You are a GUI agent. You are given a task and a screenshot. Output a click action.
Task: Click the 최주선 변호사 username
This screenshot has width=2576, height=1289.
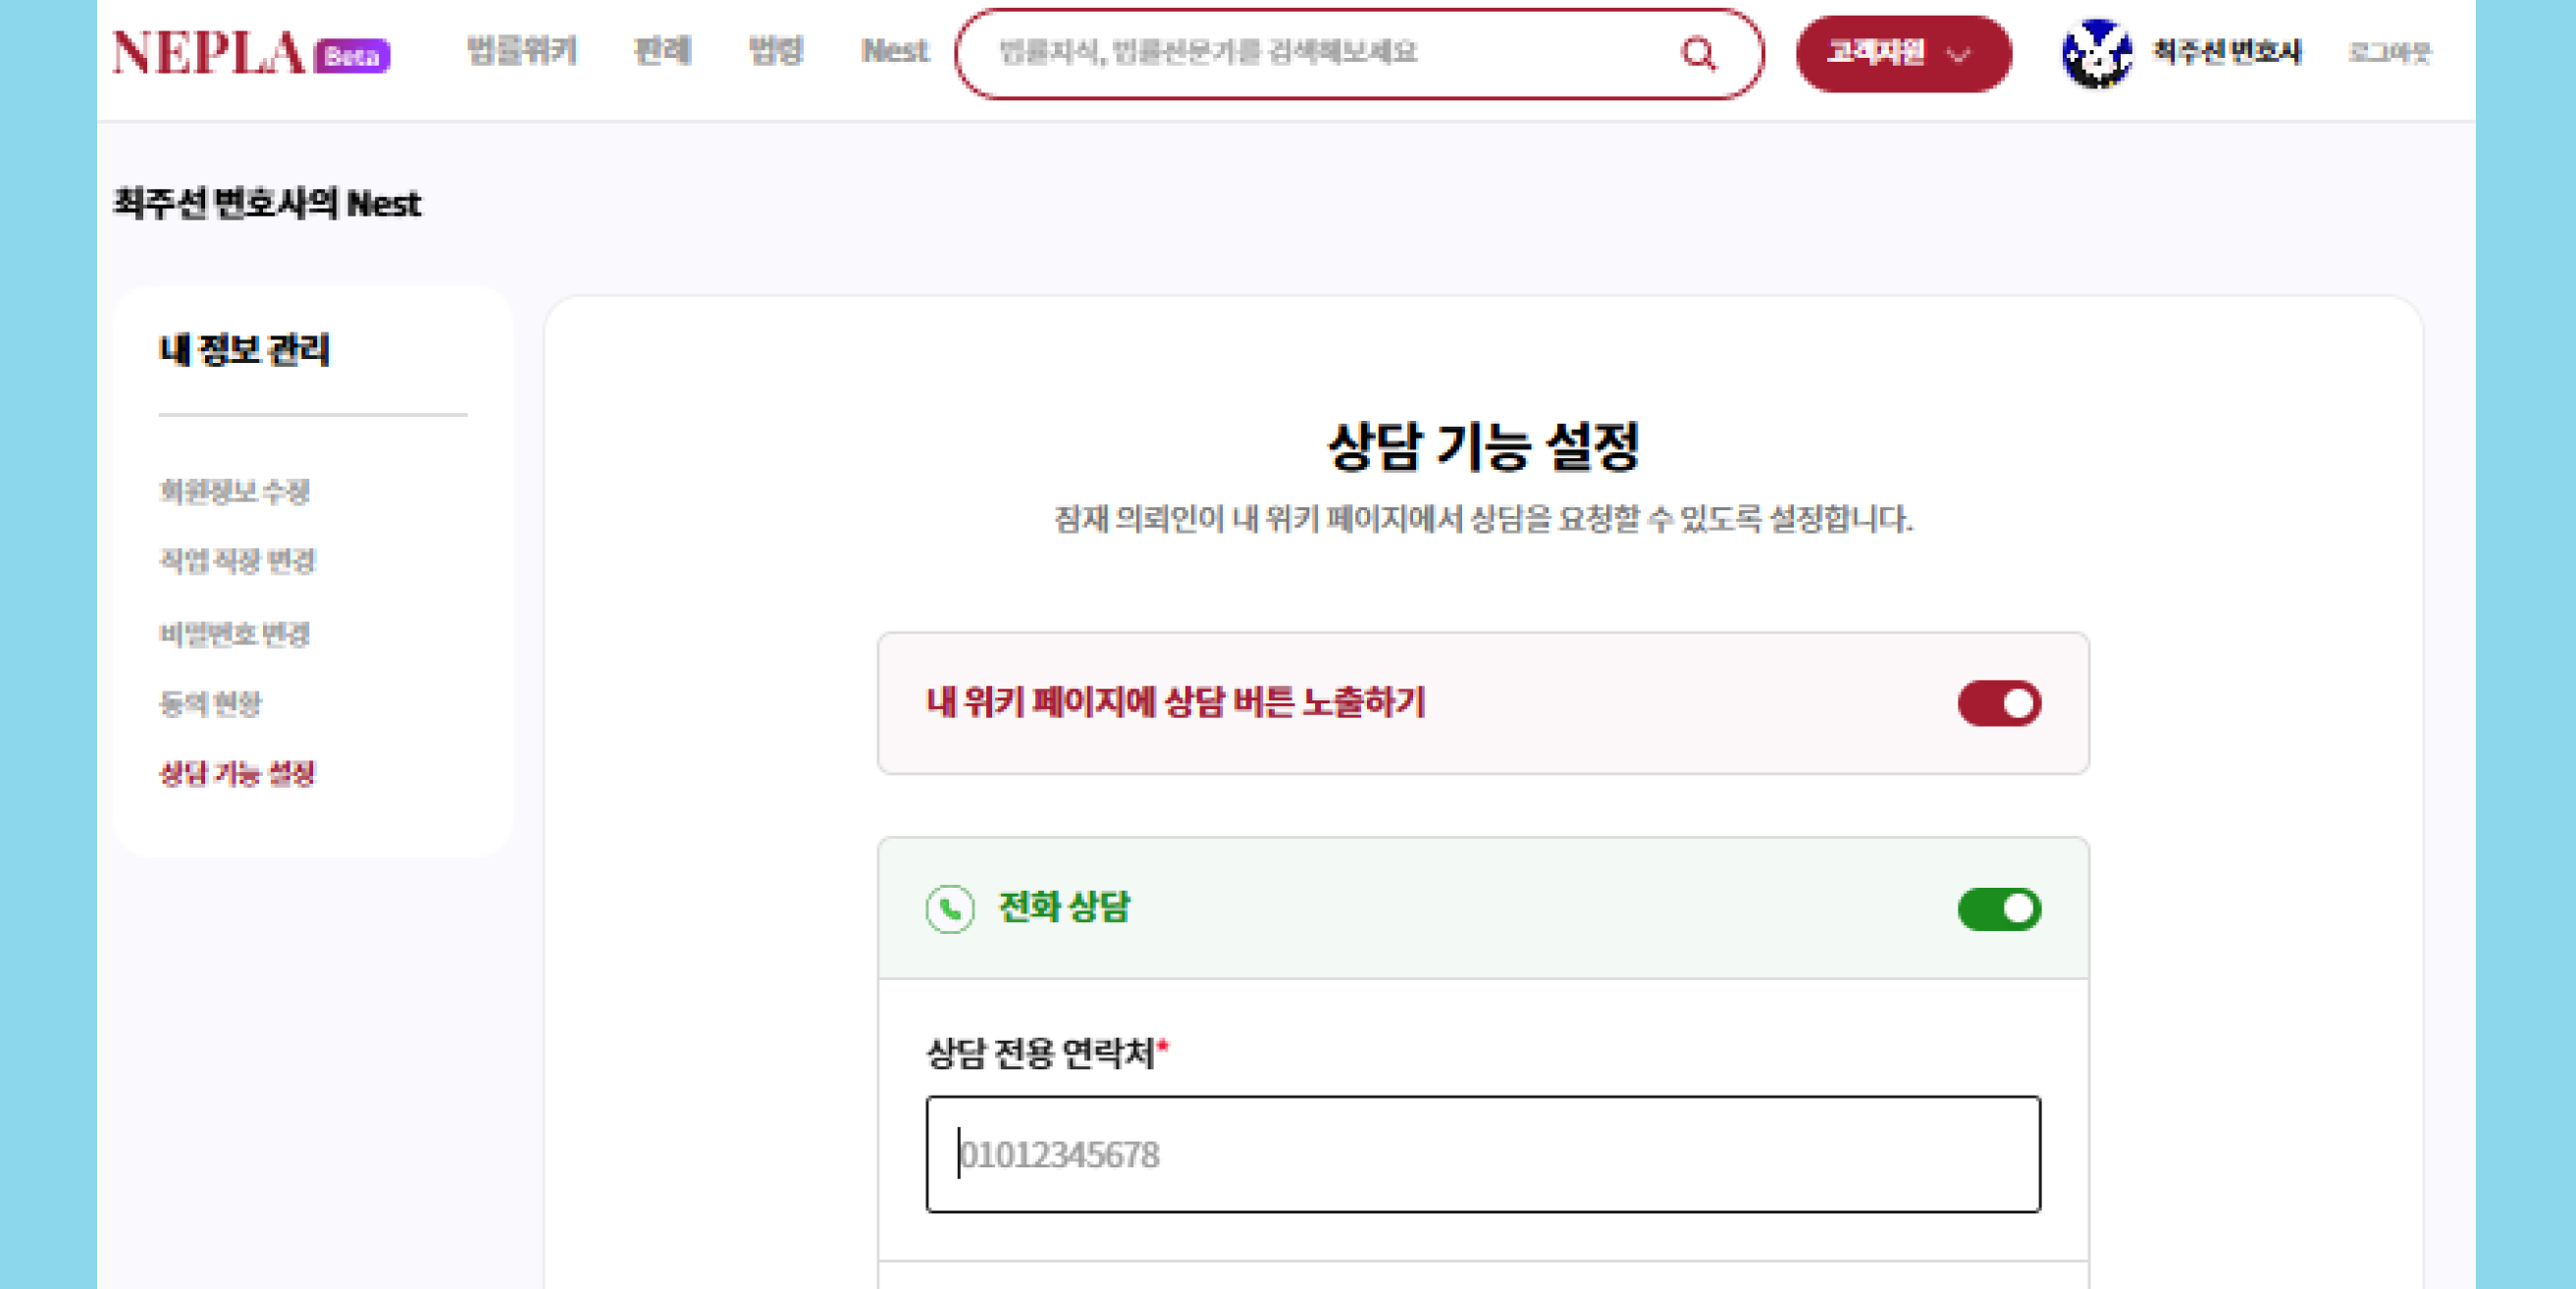[2226, 52]
